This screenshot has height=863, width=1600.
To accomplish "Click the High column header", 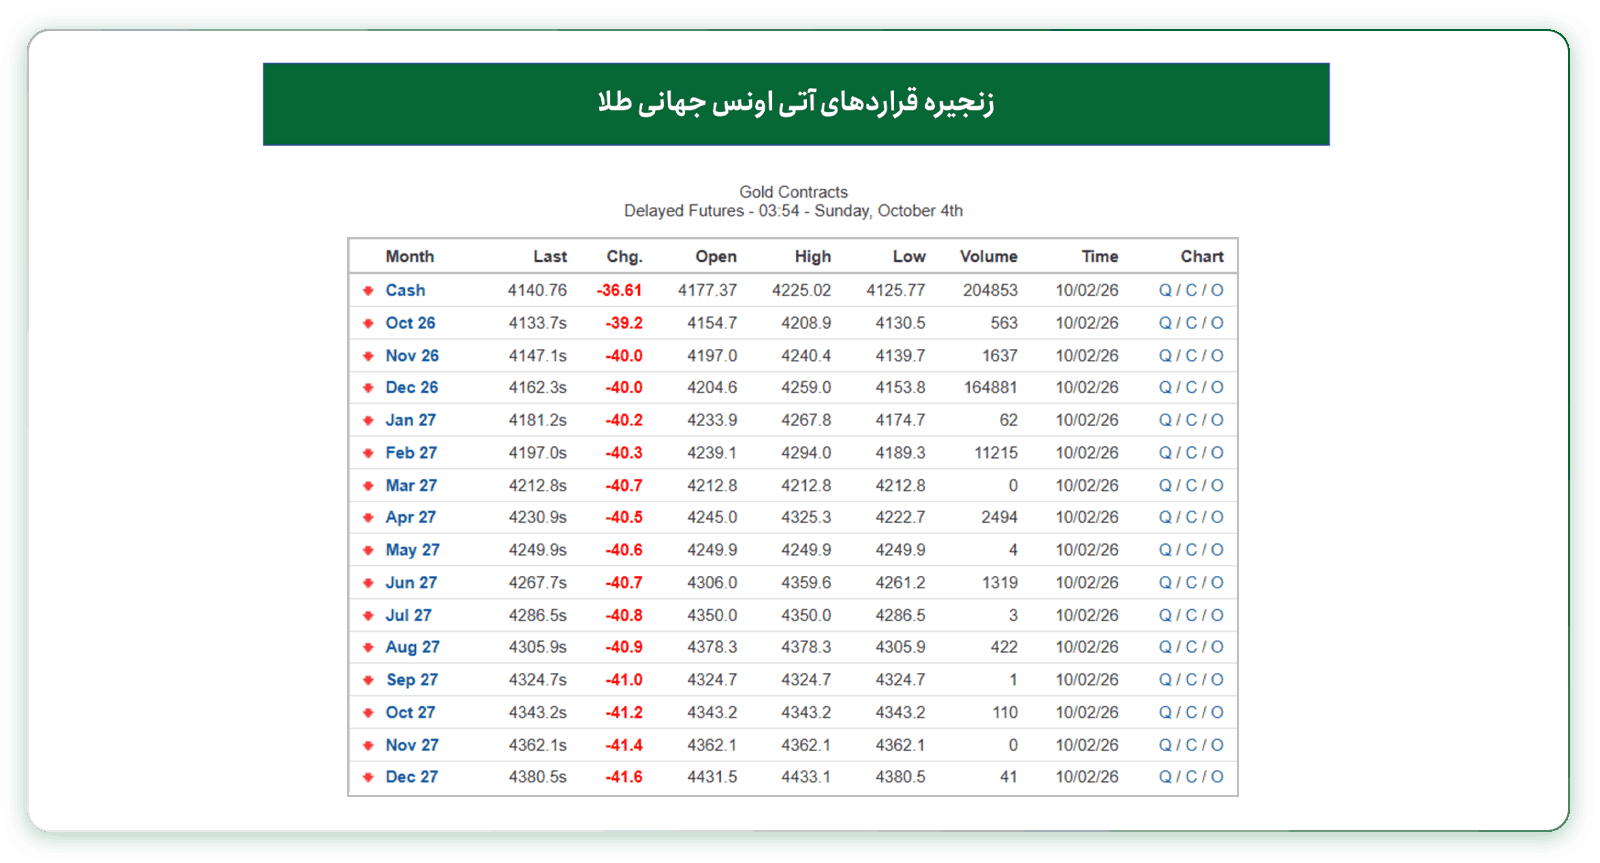I will tap(813, 256).
